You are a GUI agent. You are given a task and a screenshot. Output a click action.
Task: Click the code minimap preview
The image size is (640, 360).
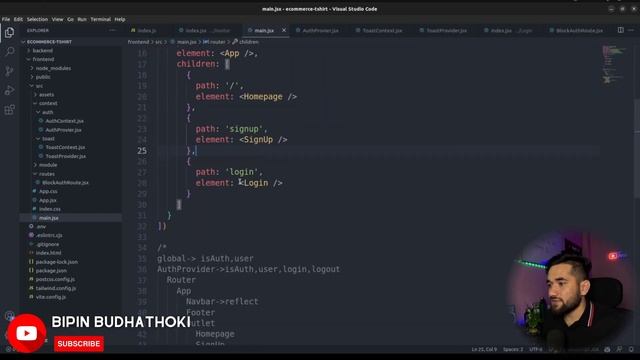pyautogui.click(x=614, y=65)
